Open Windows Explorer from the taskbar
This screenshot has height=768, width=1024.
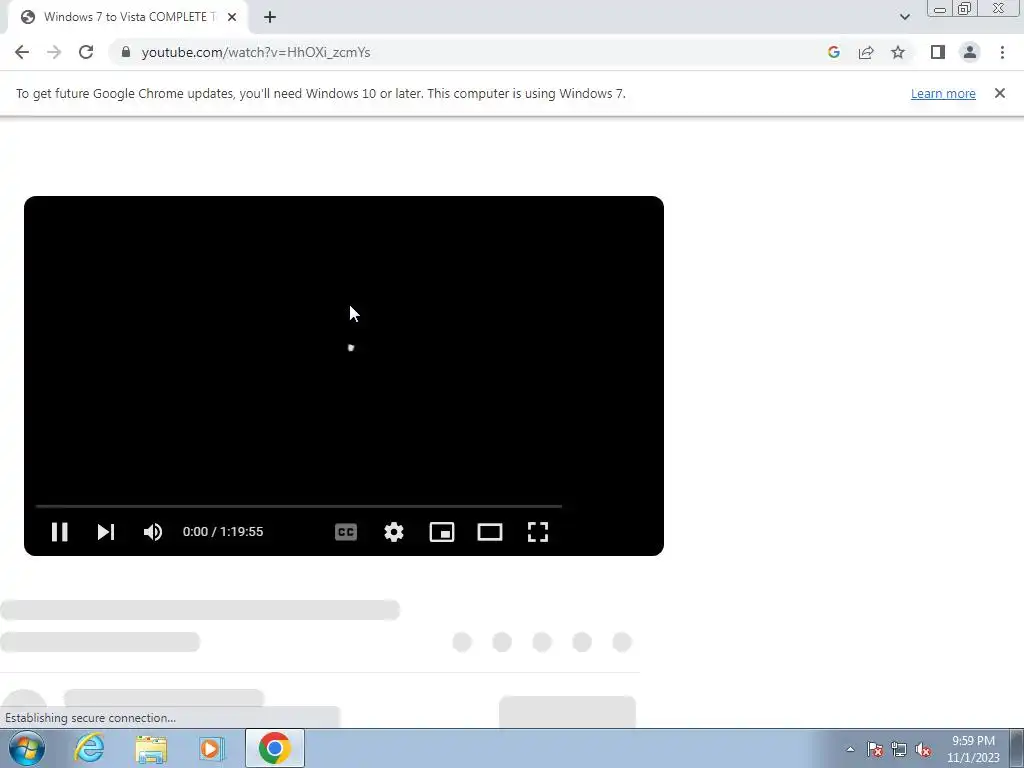coord(151,748)
